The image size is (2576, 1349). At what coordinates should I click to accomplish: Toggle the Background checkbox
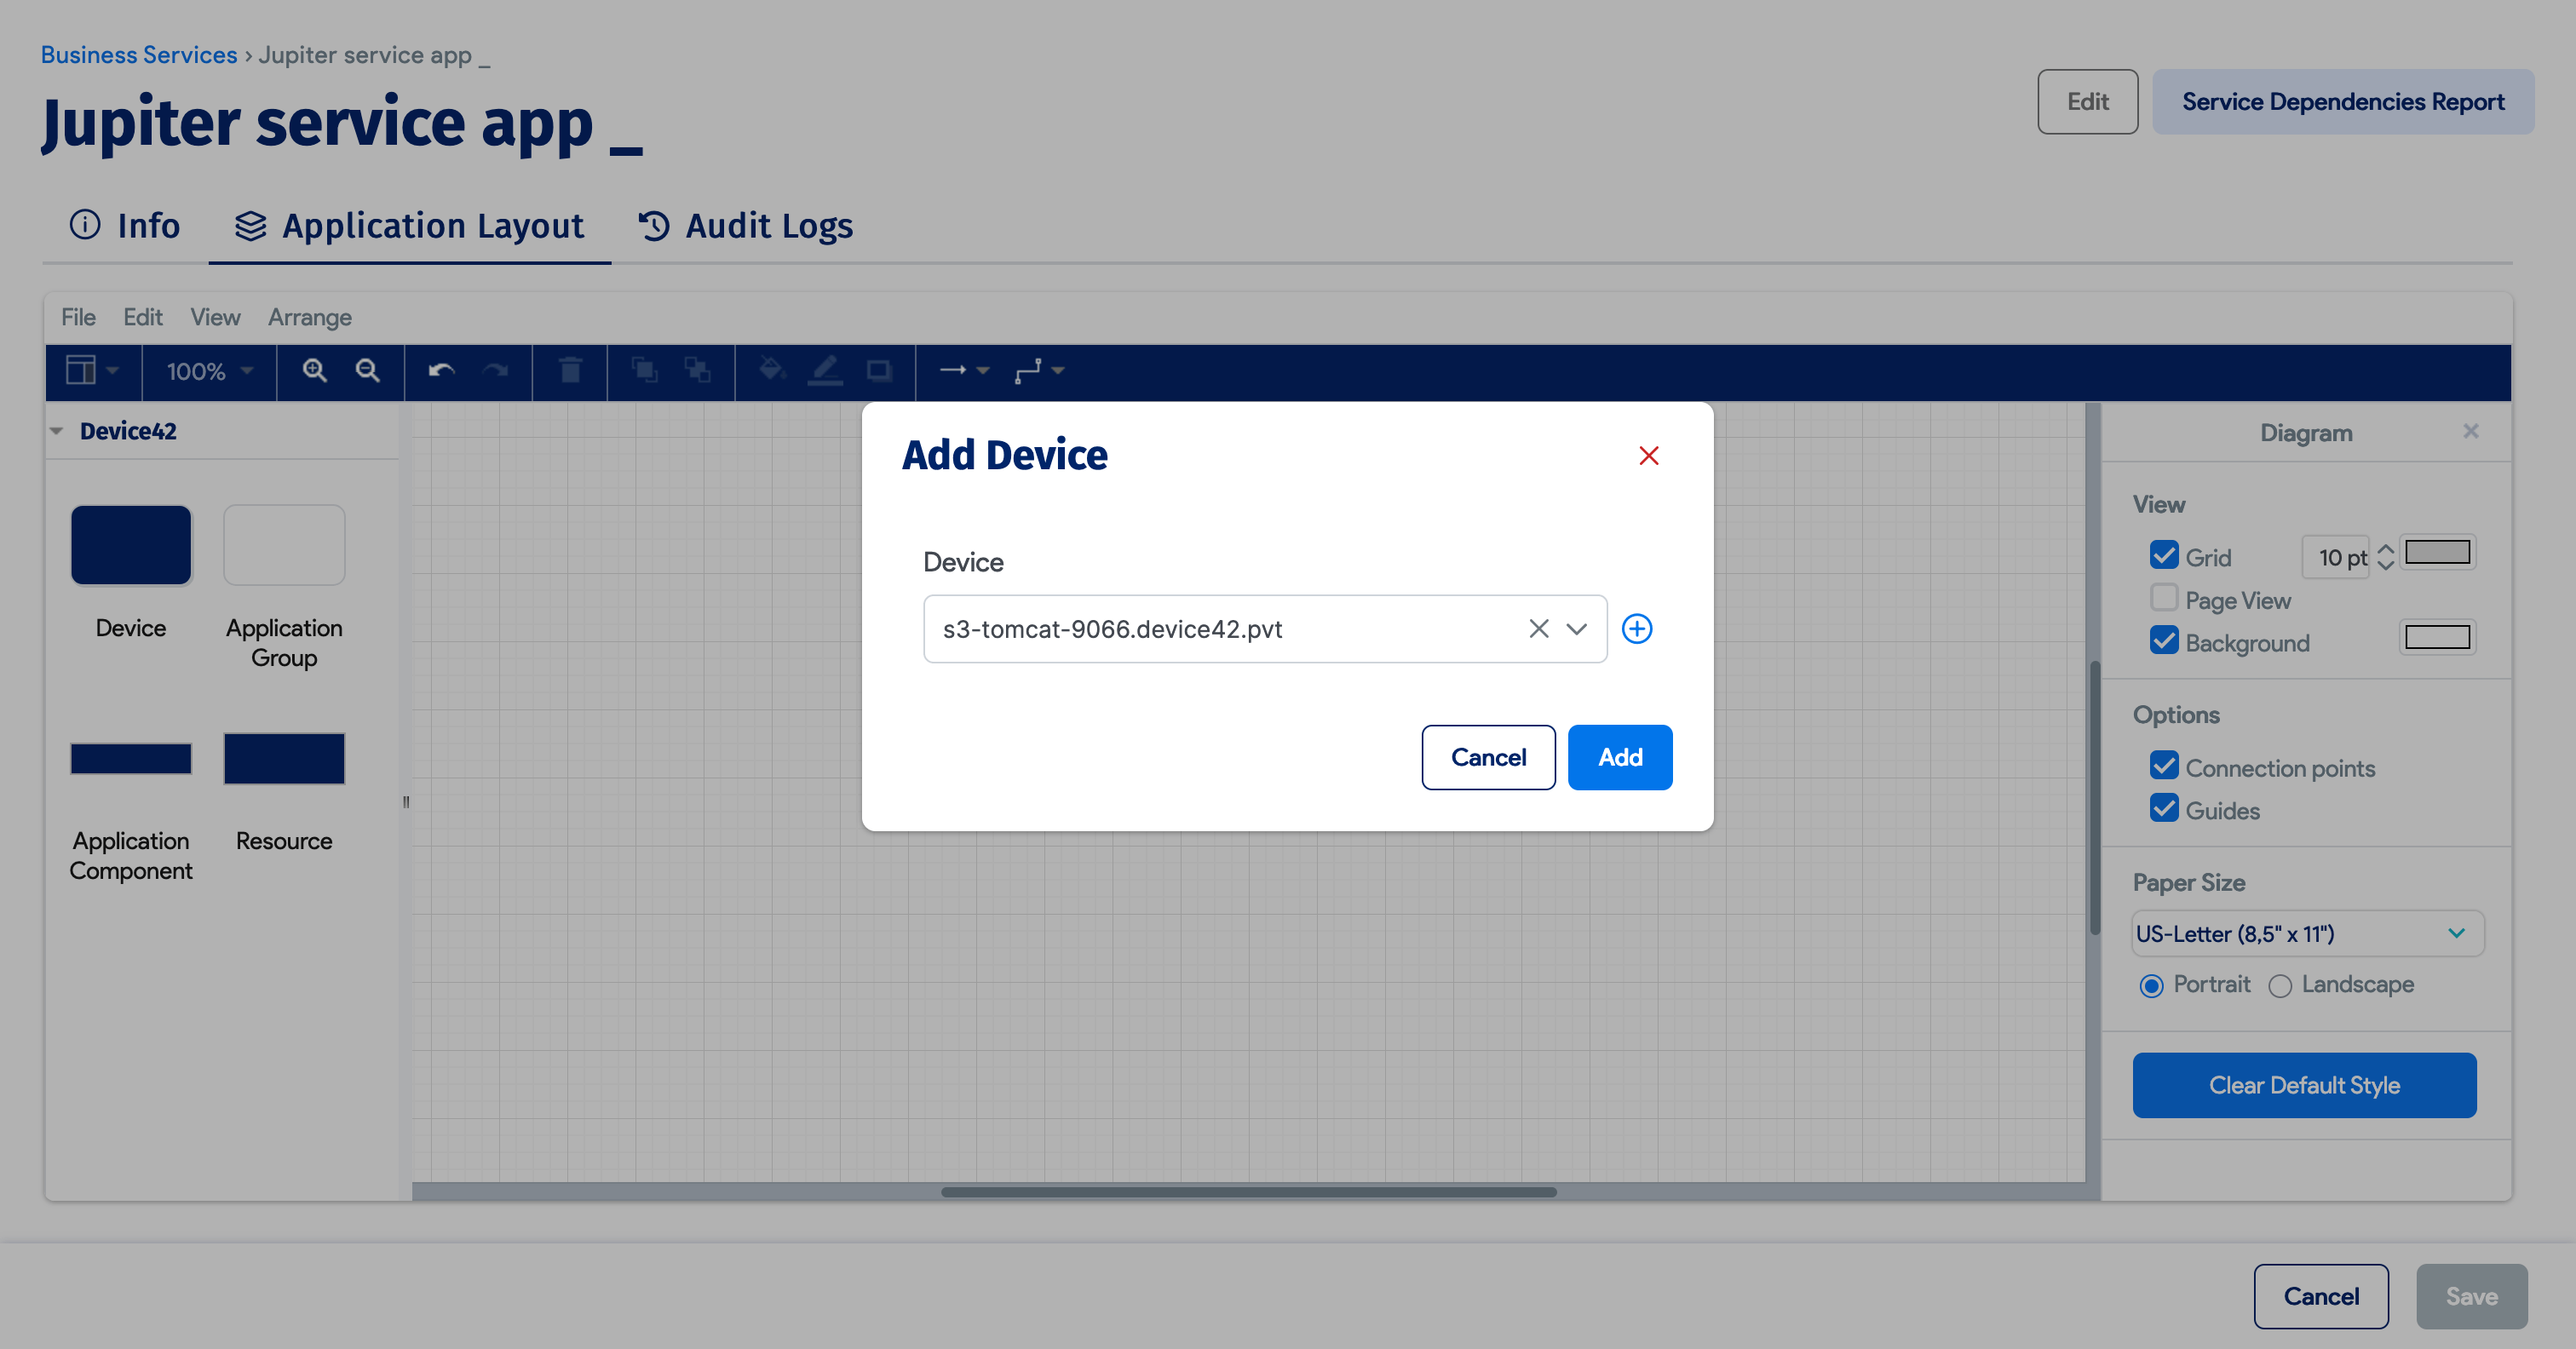click(x=2164, y=640)
